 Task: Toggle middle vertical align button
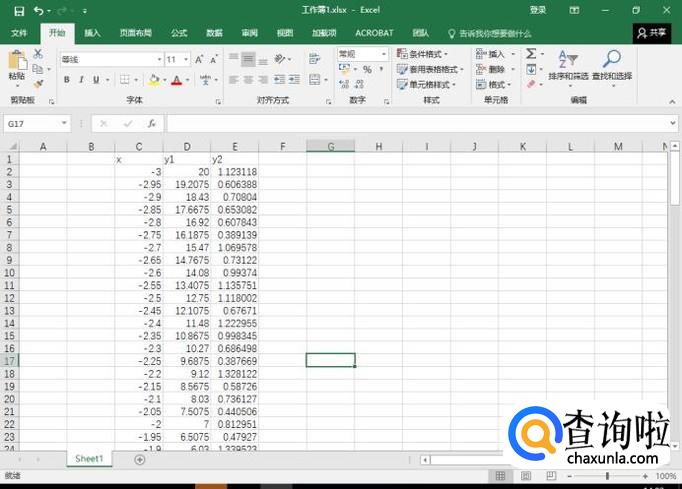(248, 59)
